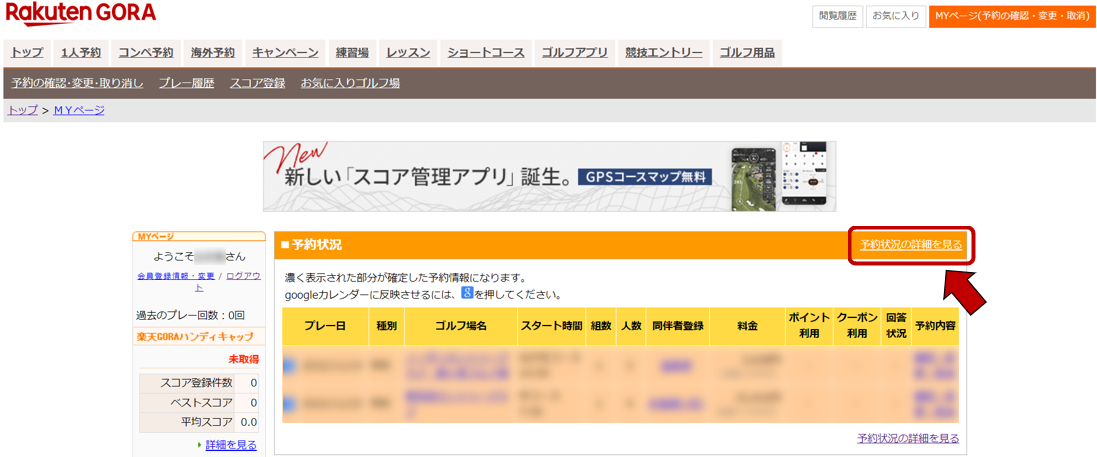
Task: Click the blue Google Calendar icon in the instructions
Action: pos(466,294)
